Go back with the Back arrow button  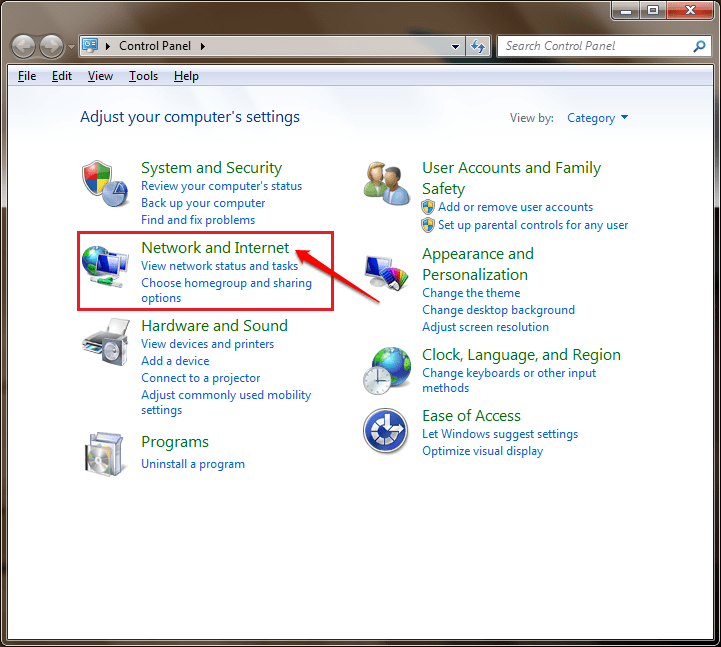click(x=23, y=46)
